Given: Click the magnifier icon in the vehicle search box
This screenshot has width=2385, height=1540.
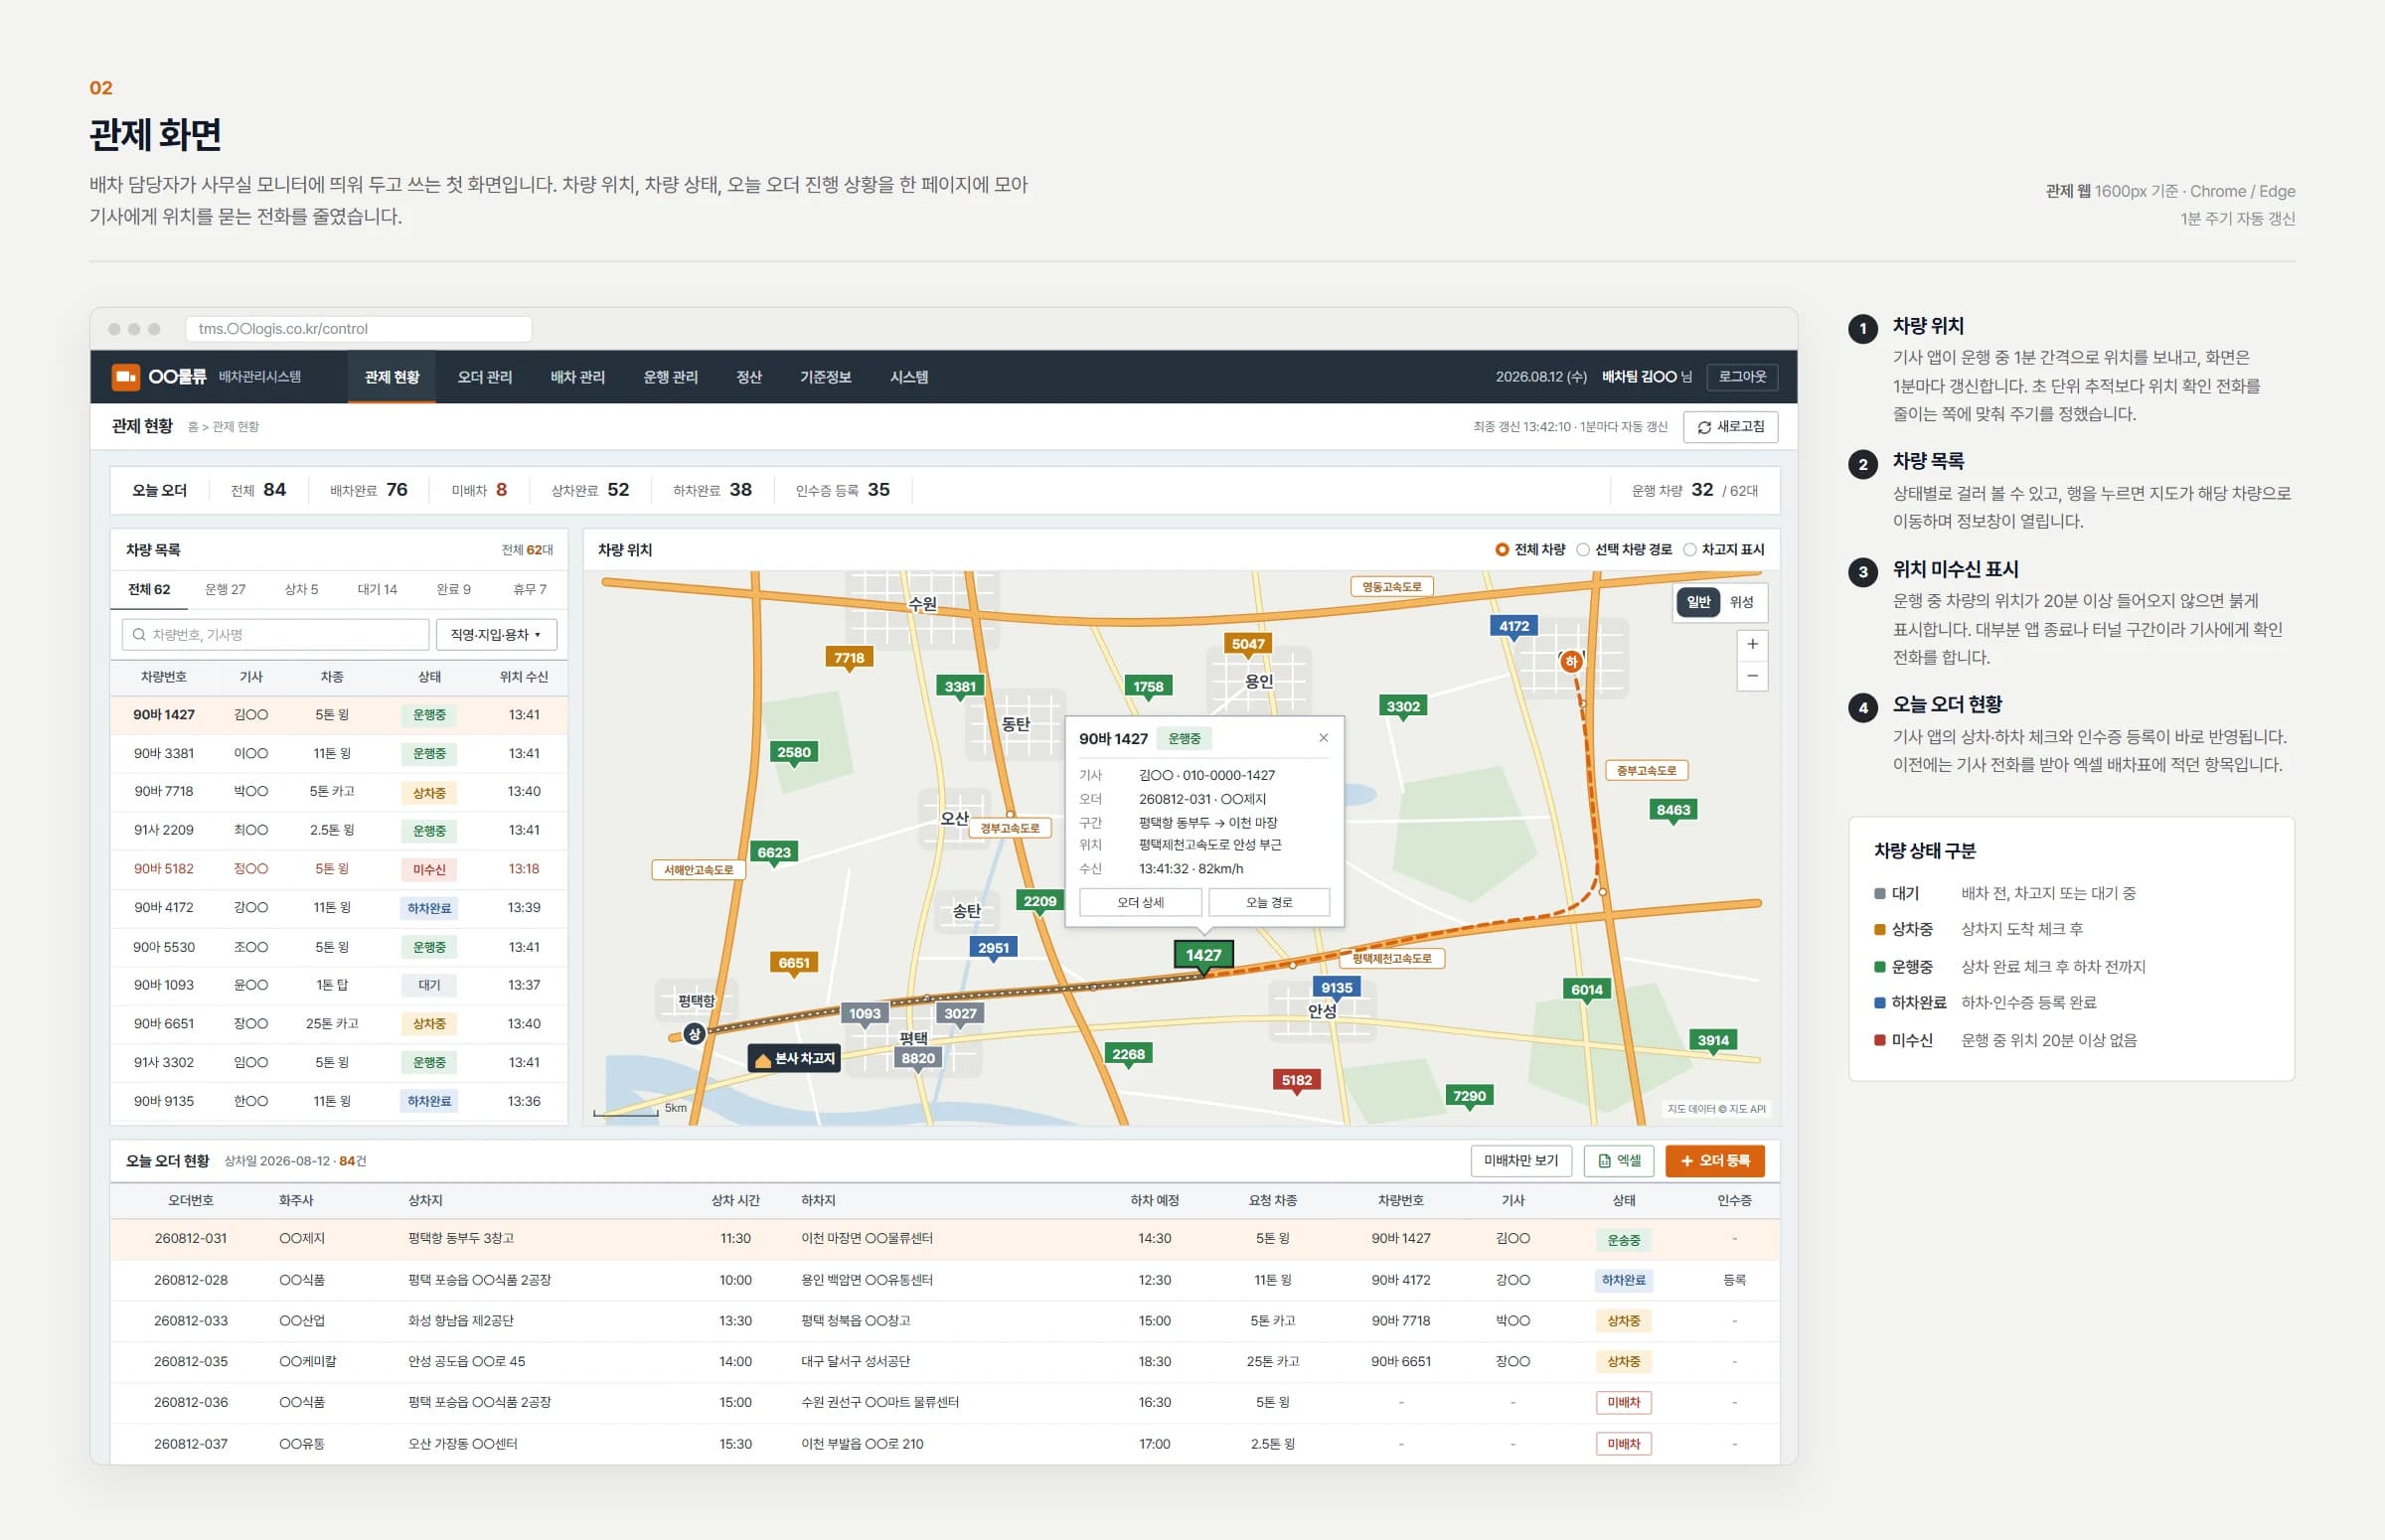Looking at the screenshot, I should tap(139, 635).
